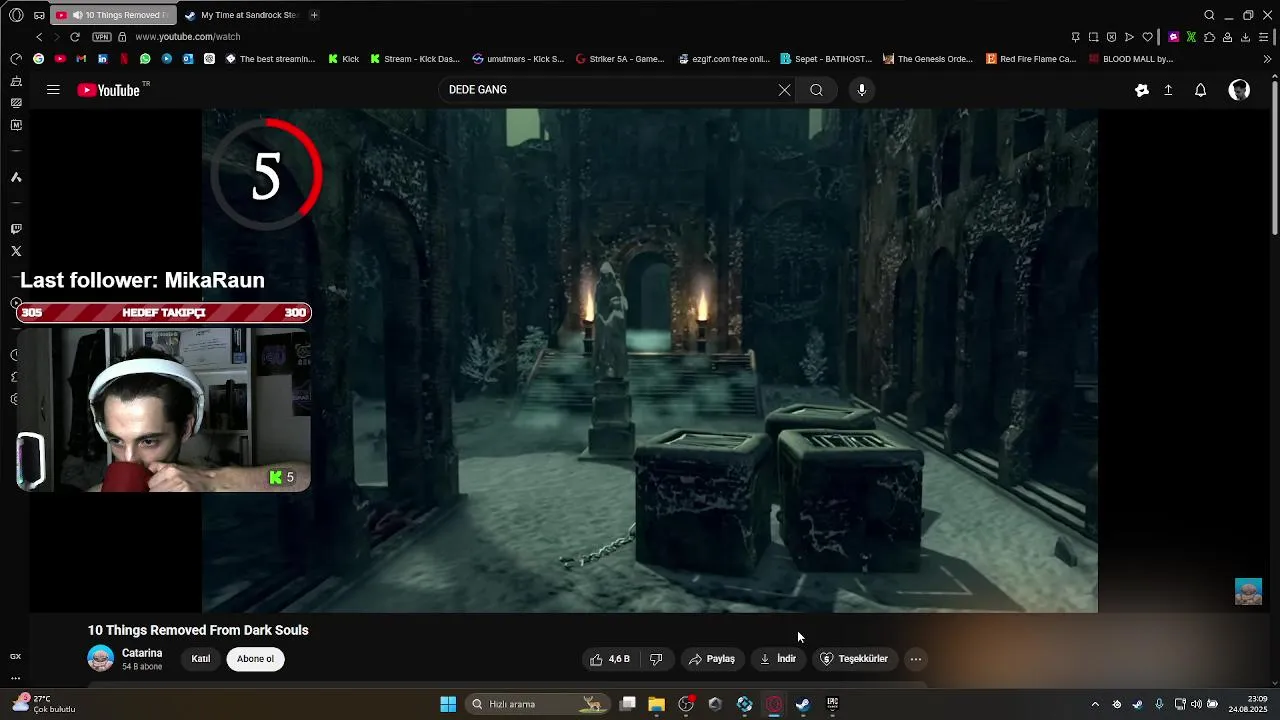
Task: Take a snapshot with the toolbar icon
Action: coord(1093,37)
